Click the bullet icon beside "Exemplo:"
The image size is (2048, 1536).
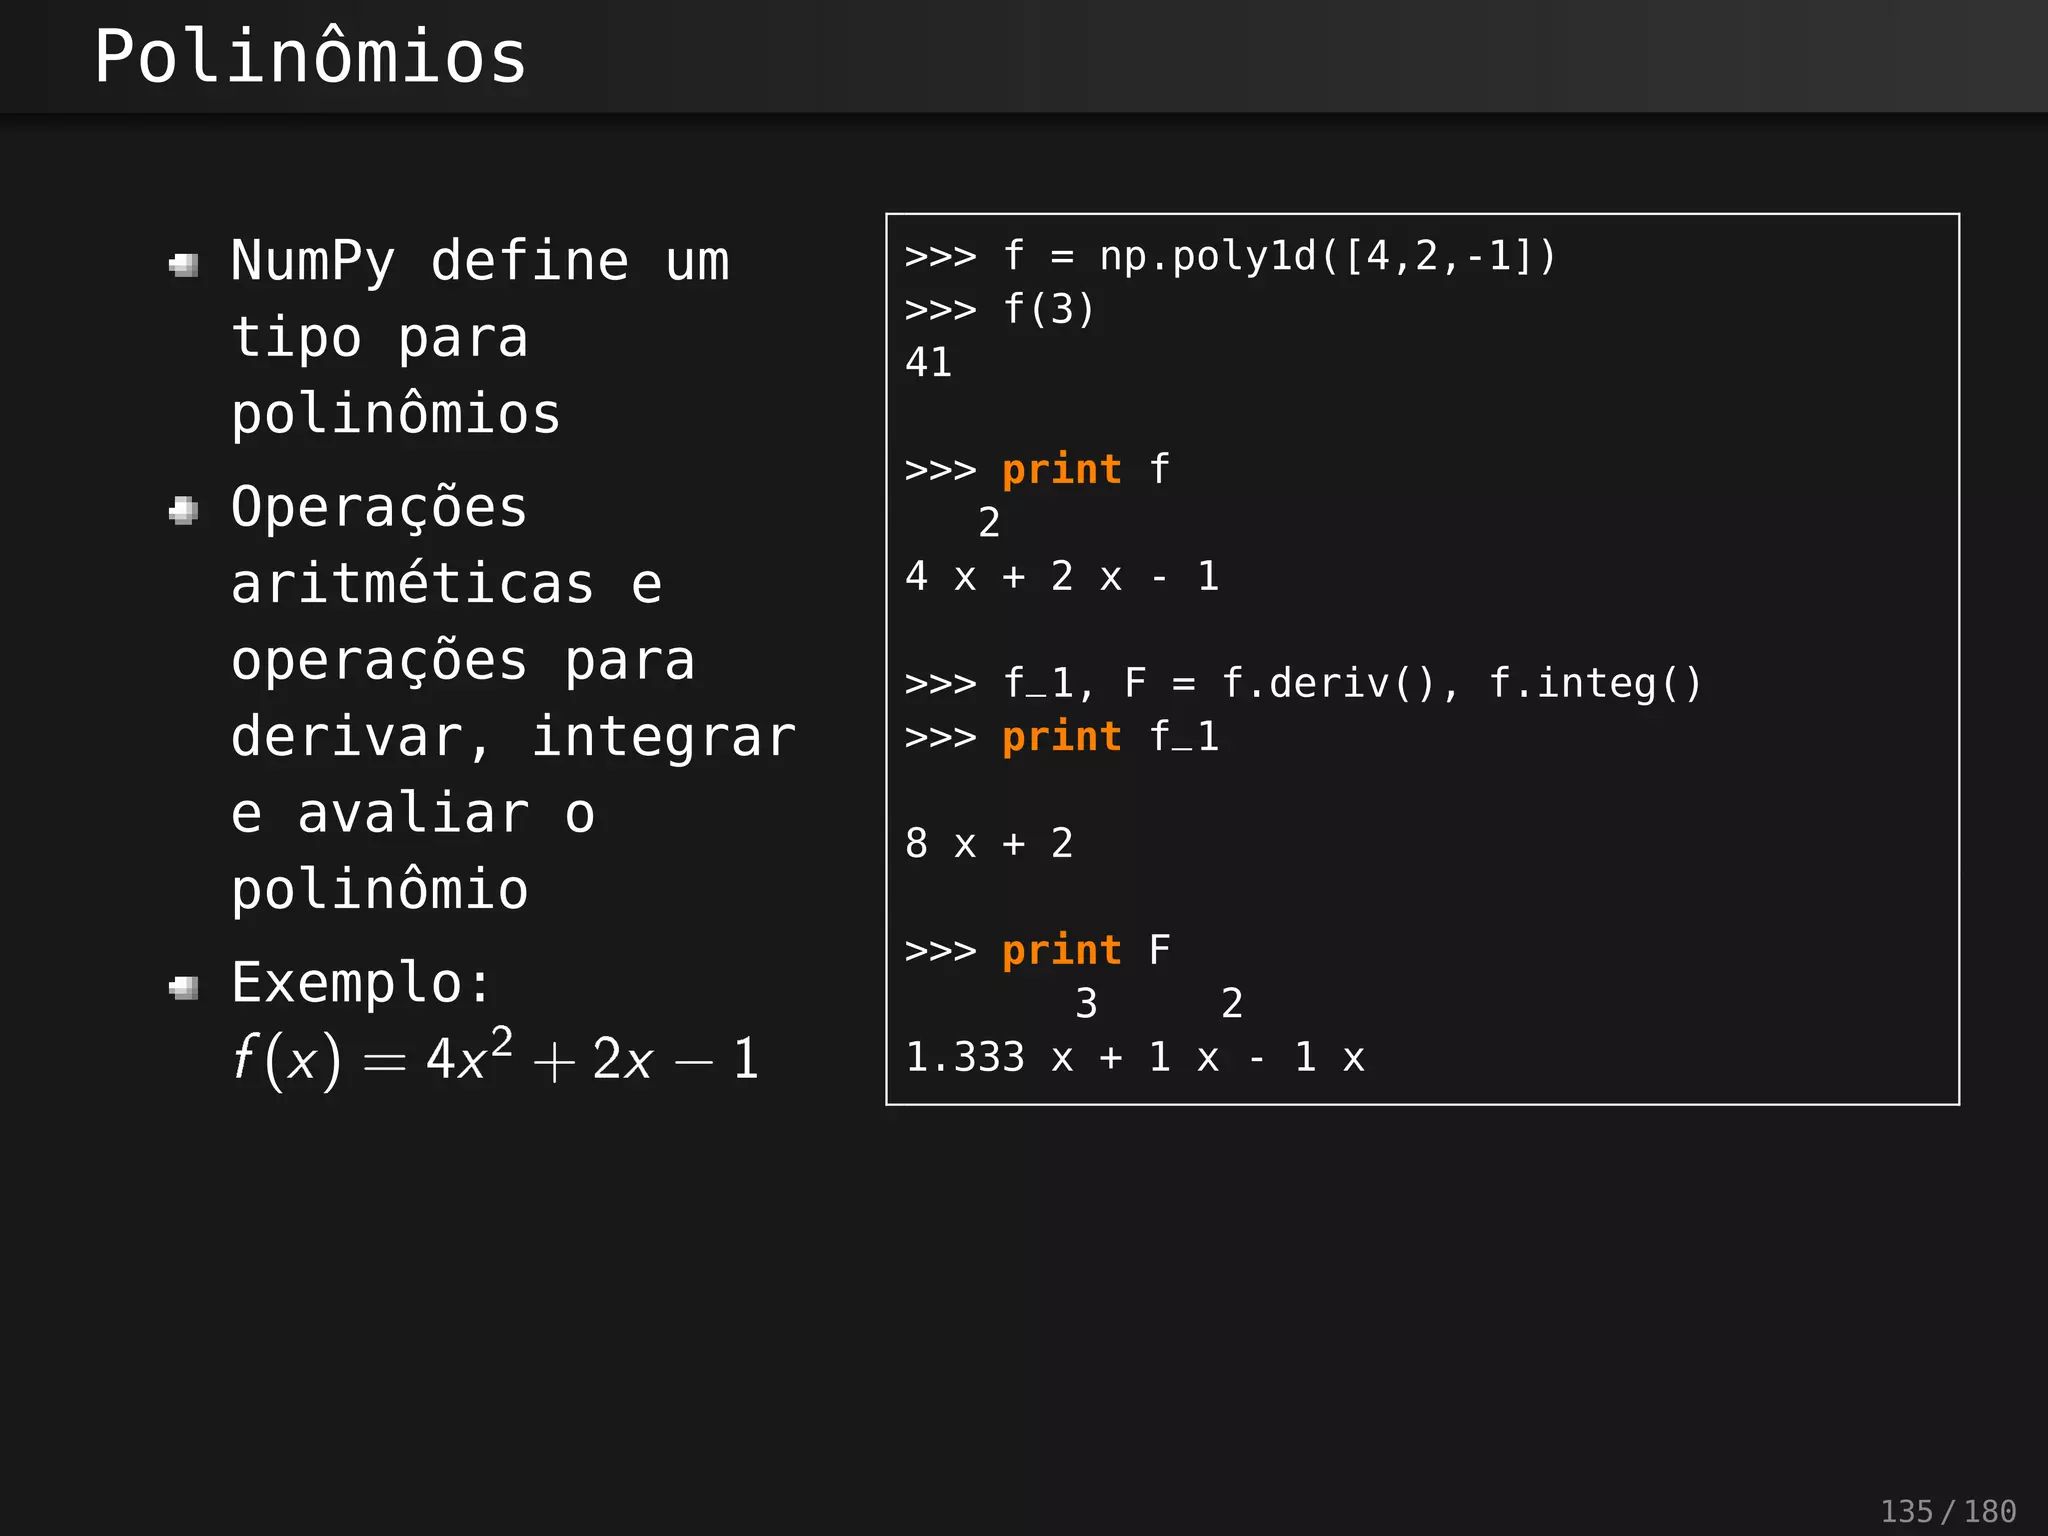coord(184,988)
